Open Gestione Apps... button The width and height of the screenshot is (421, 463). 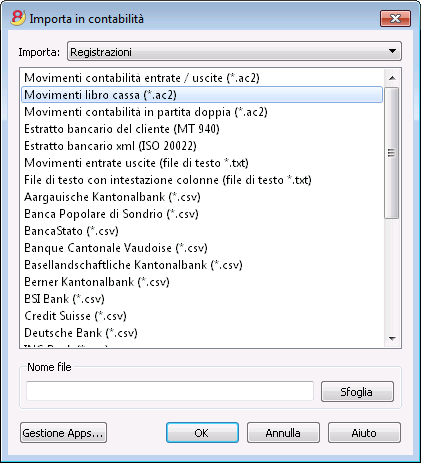(x=63, y=433)
